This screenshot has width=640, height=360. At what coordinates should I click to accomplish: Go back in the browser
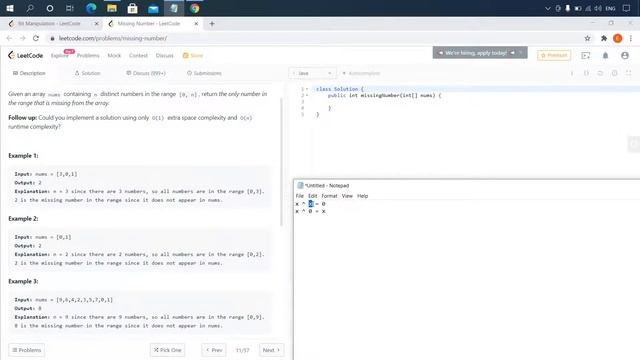tap(9, 38)
